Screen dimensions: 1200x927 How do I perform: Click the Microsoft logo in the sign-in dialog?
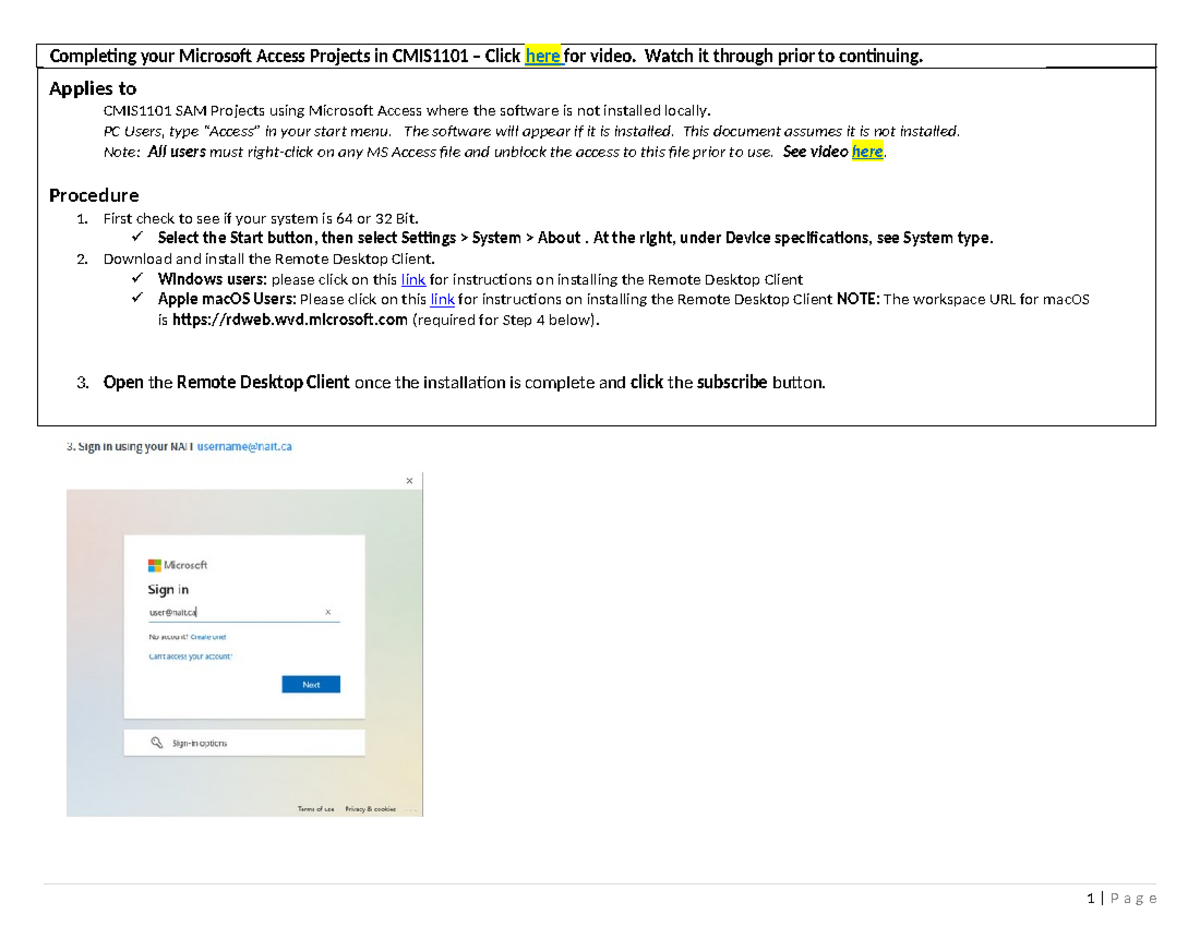[x=155, y=565]
